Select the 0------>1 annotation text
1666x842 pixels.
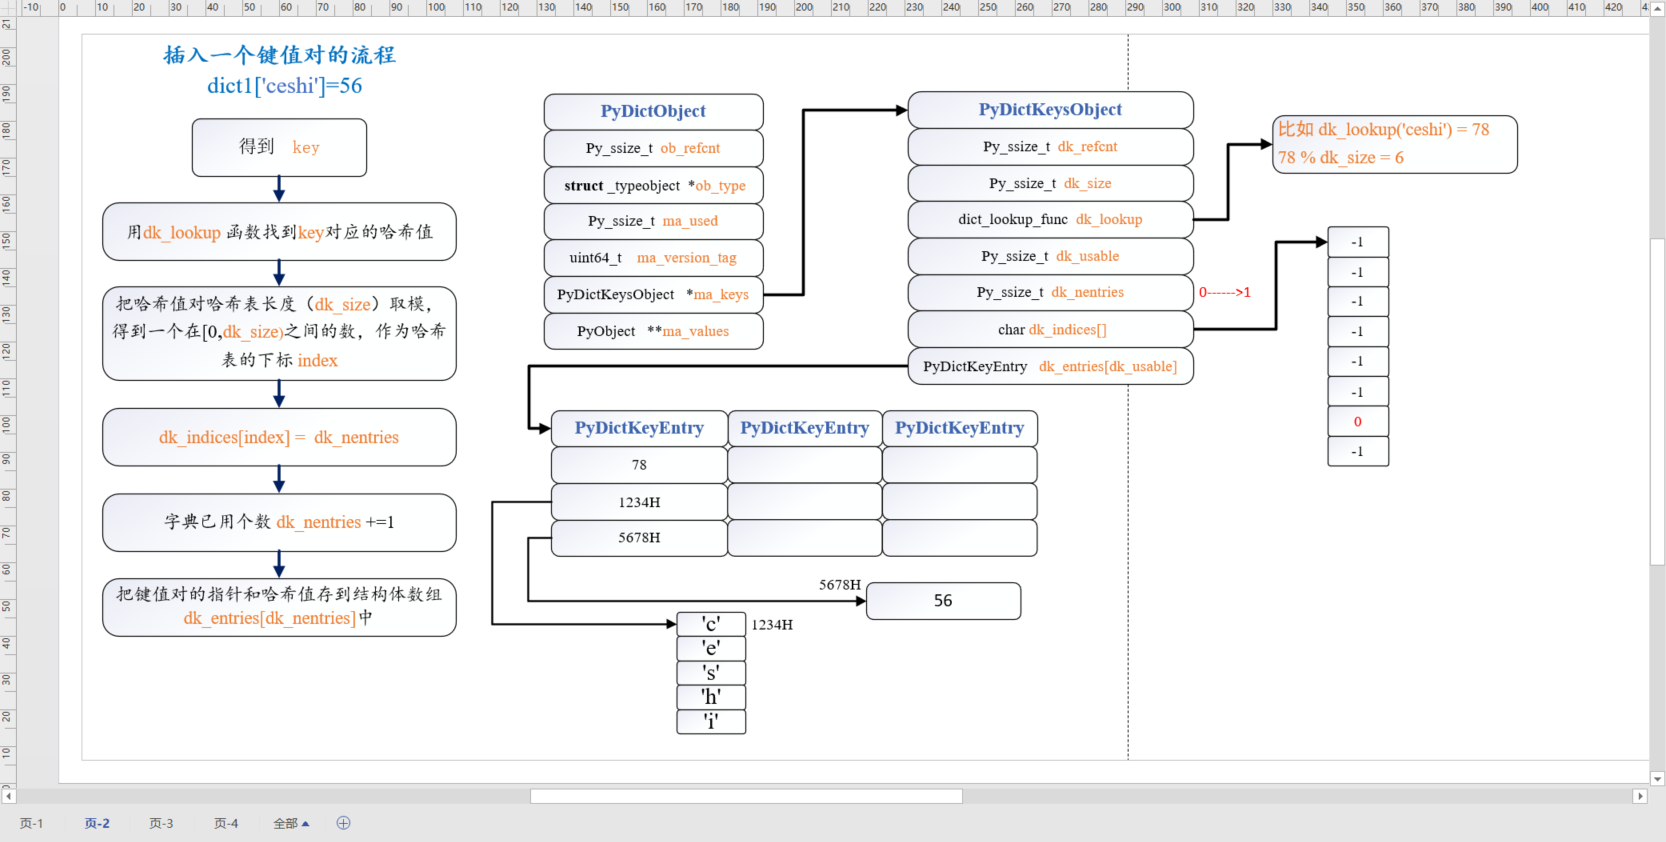coord(1225,292)
